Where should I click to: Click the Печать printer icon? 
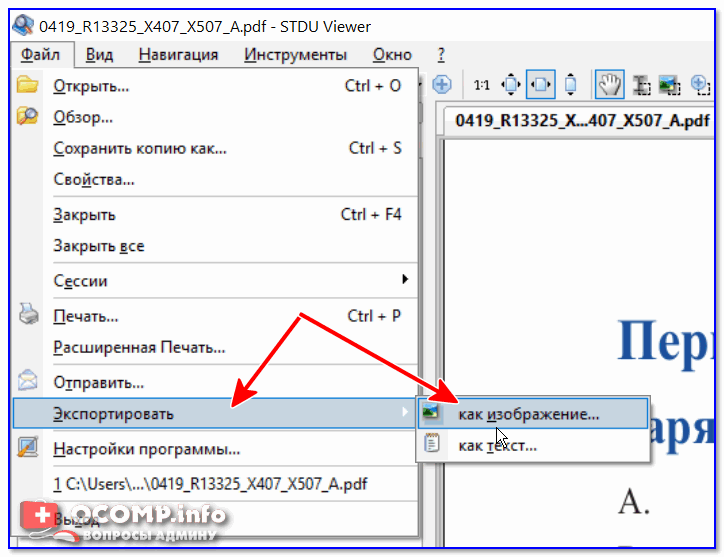coord(28,316)
